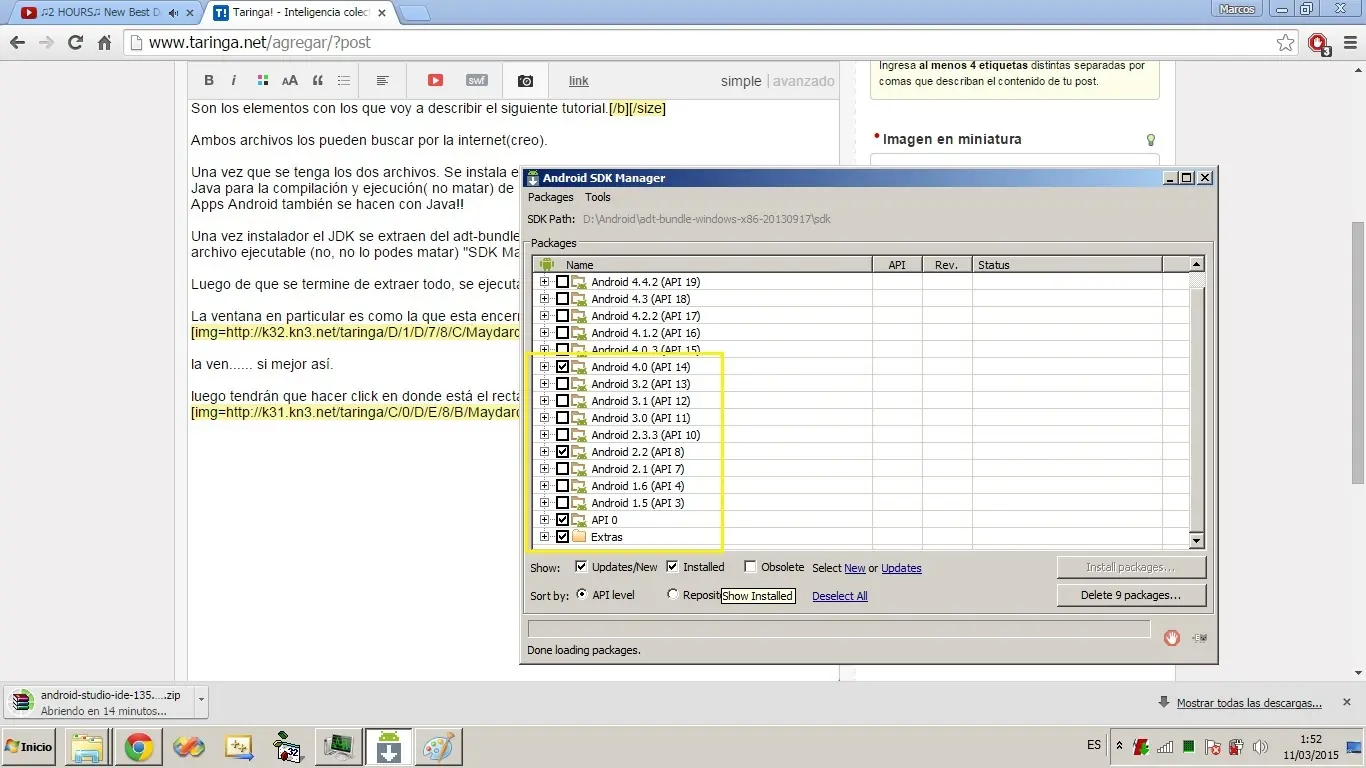The height and width of the screenshot is (768, 1366).
Task: Open the Paint taskbar icon
Action: [x=438, y=748]
